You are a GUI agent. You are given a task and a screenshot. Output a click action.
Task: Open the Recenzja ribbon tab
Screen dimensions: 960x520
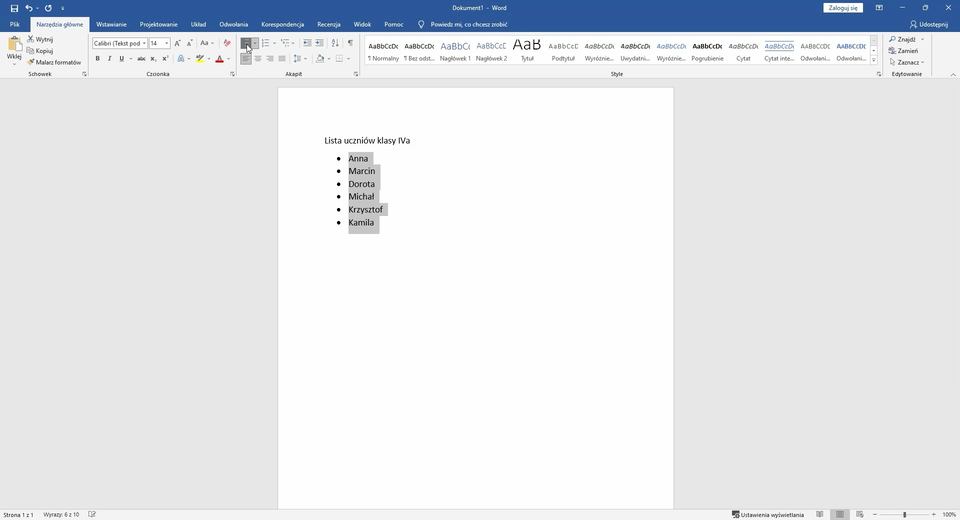pos(328,24)
